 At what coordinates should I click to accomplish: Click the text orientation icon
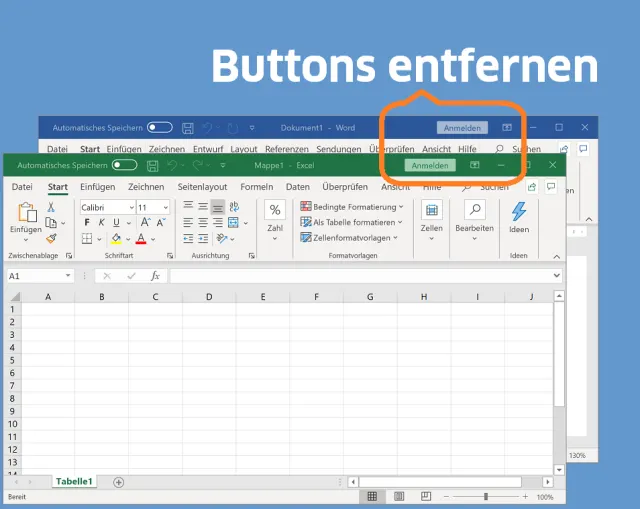pos(222,238)
